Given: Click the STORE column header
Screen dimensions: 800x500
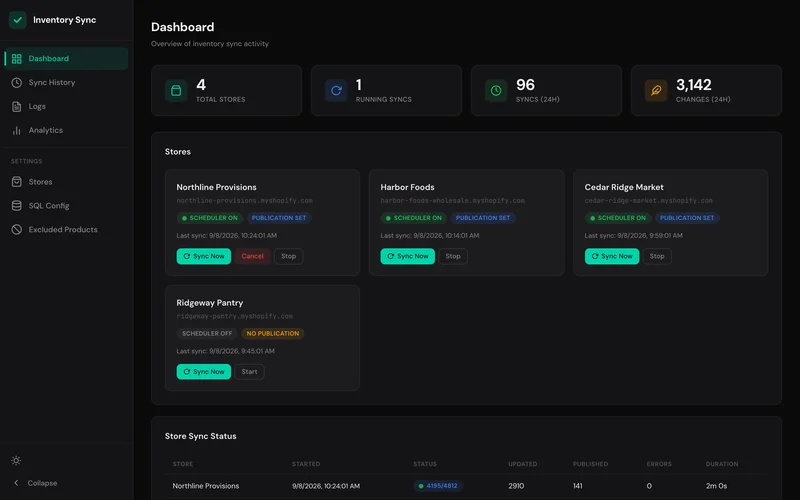Looking at the screenshot, I should (183, 464).
